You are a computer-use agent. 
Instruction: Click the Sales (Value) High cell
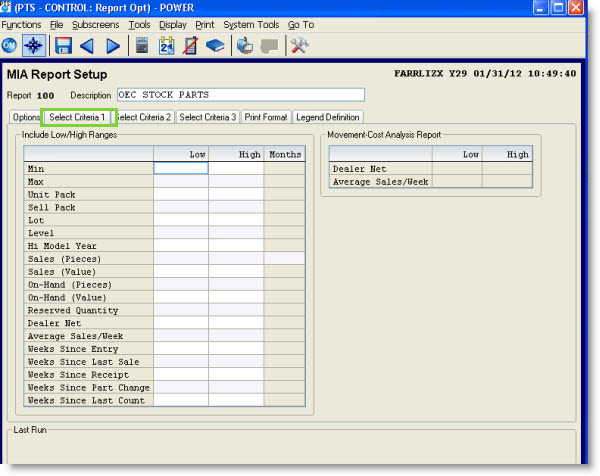[x=236, y=272]
